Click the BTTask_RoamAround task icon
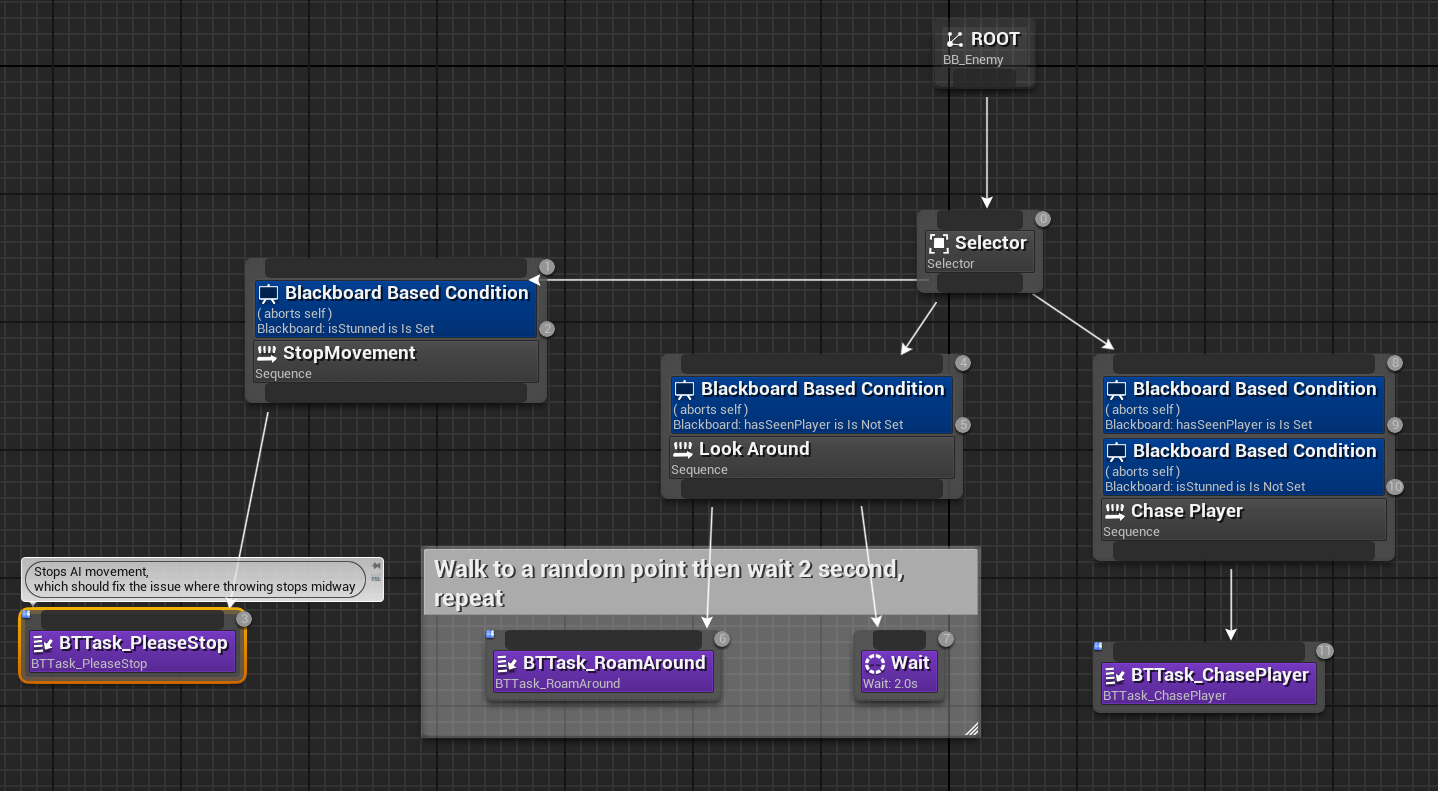 coord(507,663)
